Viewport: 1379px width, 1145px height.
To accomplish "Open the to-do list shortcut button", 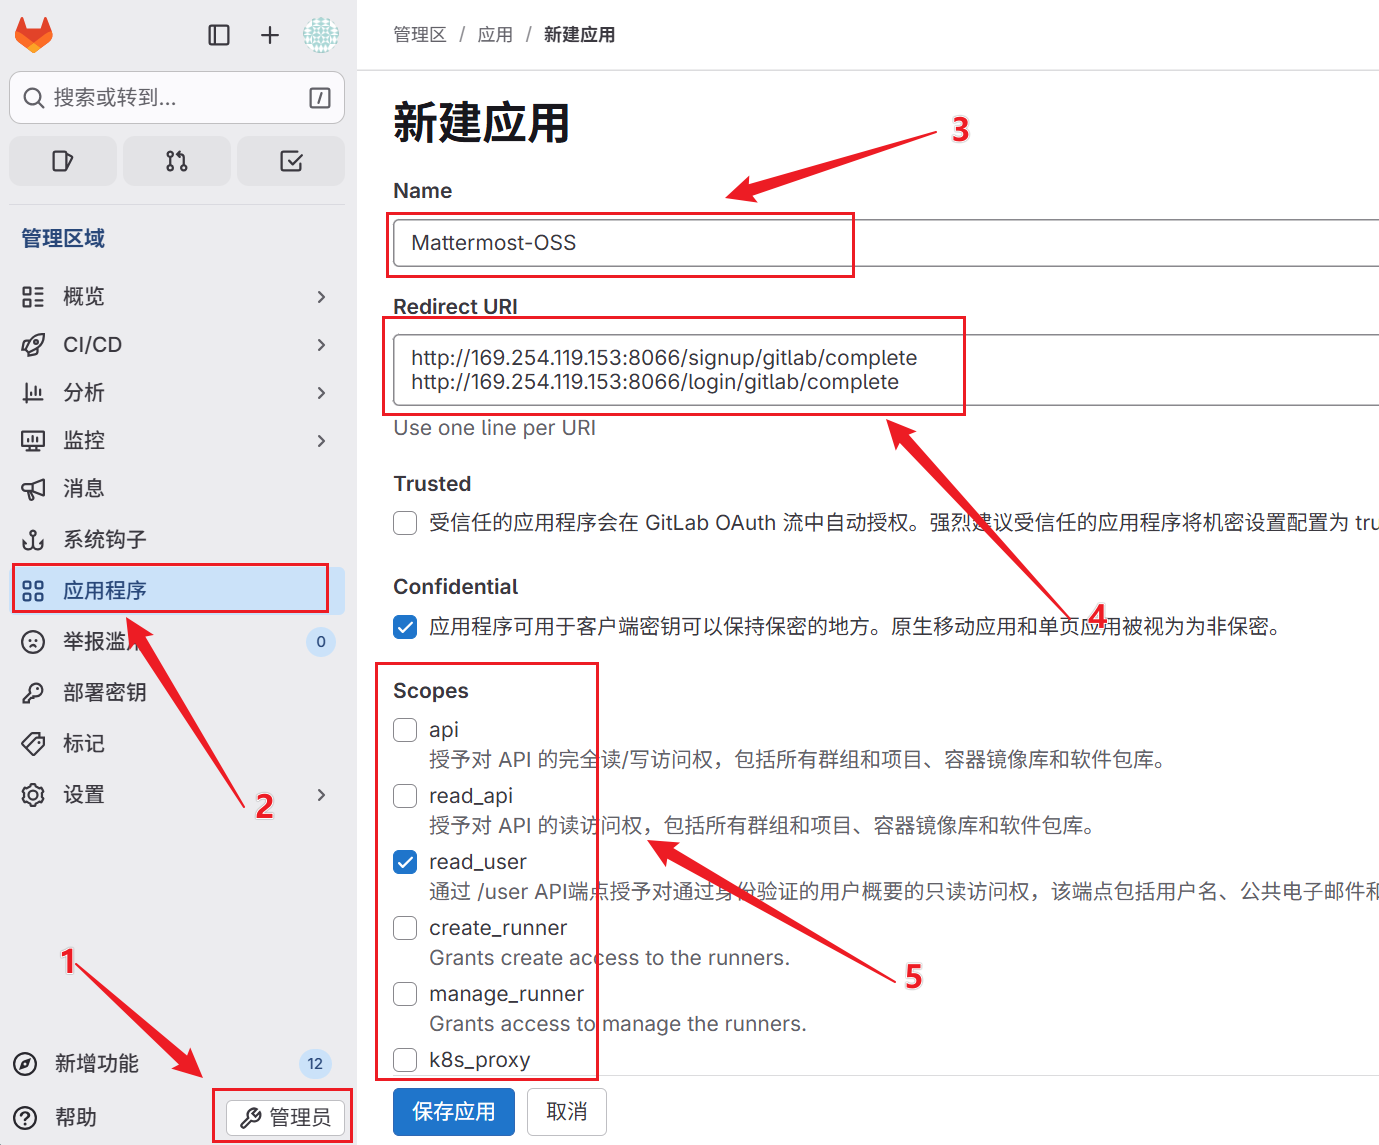I will click(291, 161).
